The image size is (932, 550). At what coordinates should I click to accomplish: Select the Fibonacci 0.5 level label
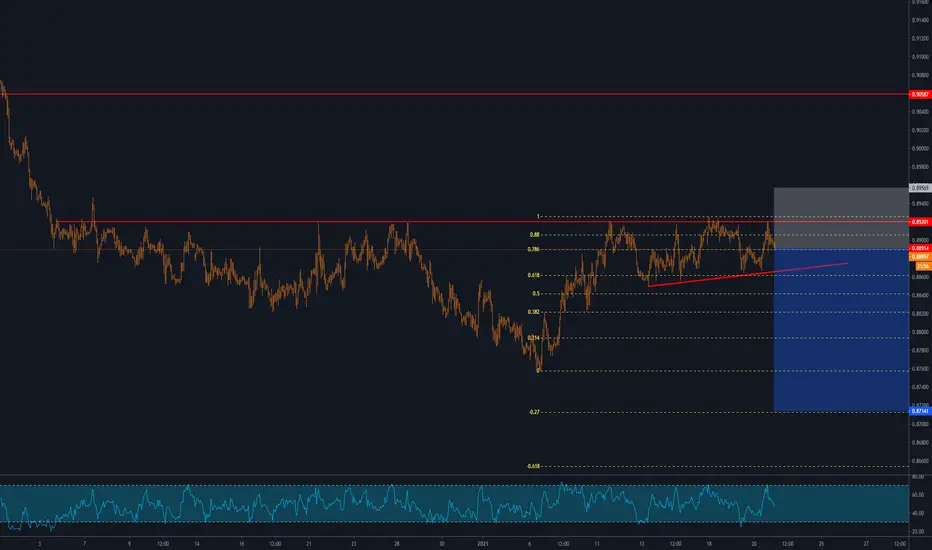coord(536,294)
